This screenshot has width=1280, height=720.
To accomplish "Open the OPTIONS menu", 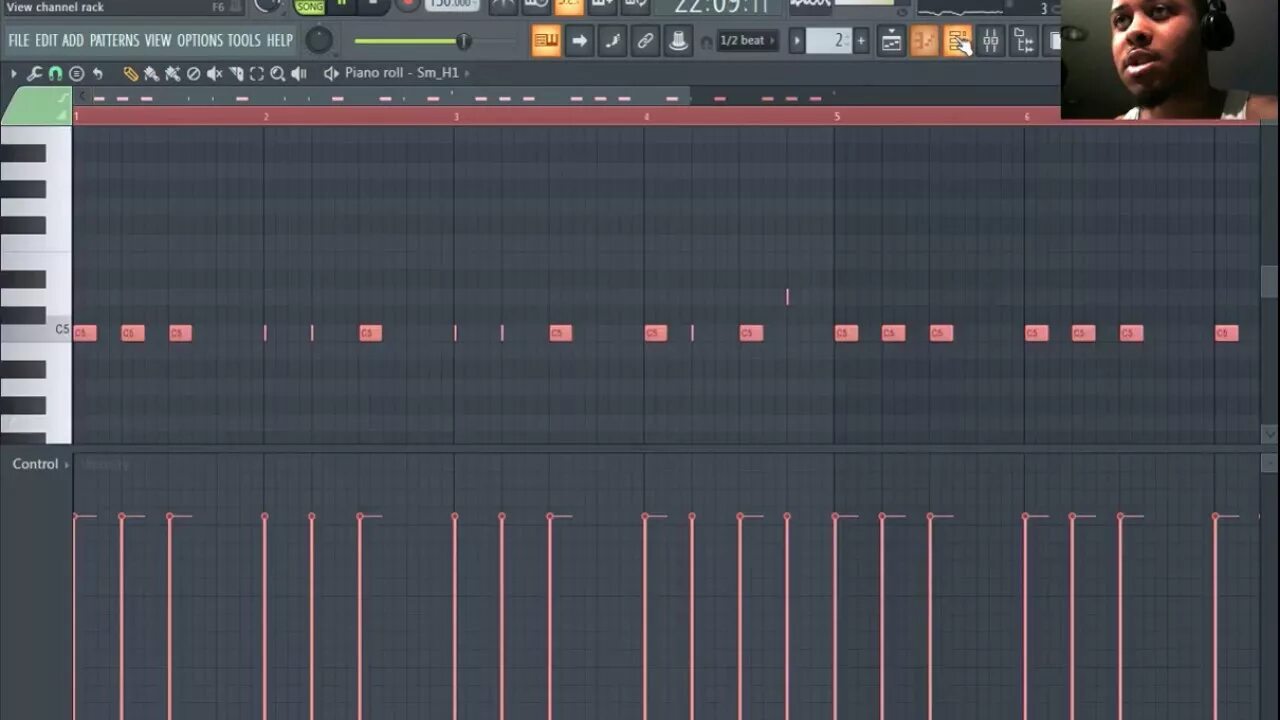I will click(x=200, y=41).
